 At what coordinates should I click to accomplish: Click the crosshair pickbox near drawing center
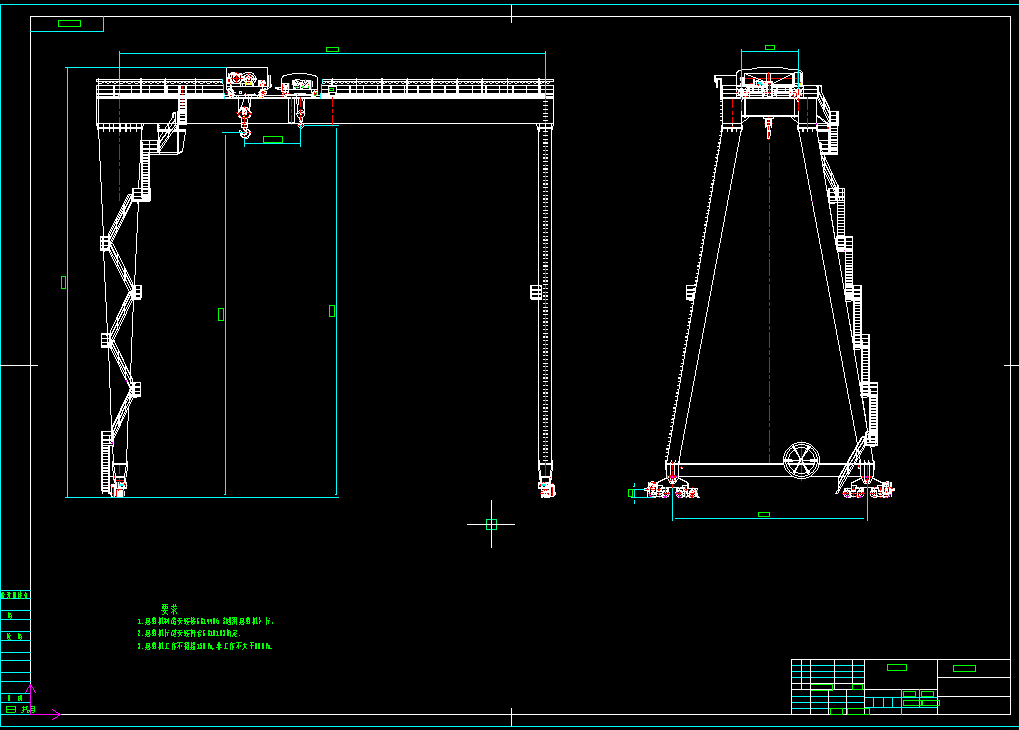(491, 525)
